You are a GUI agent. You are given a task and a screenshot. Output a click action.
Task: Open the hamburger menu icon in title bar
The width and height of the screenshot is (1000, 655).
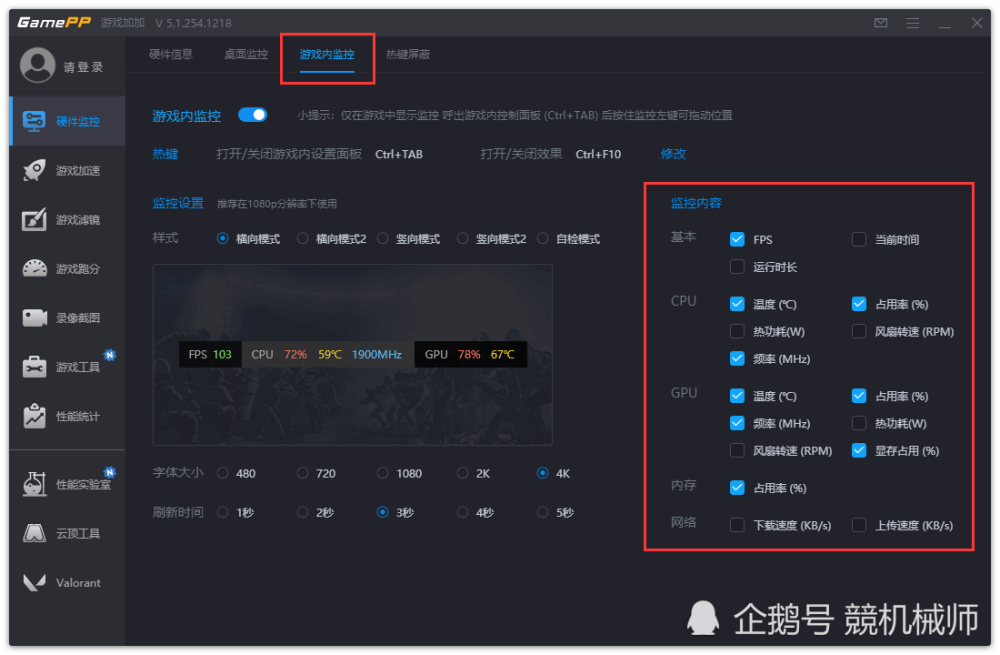coord(913,23)
